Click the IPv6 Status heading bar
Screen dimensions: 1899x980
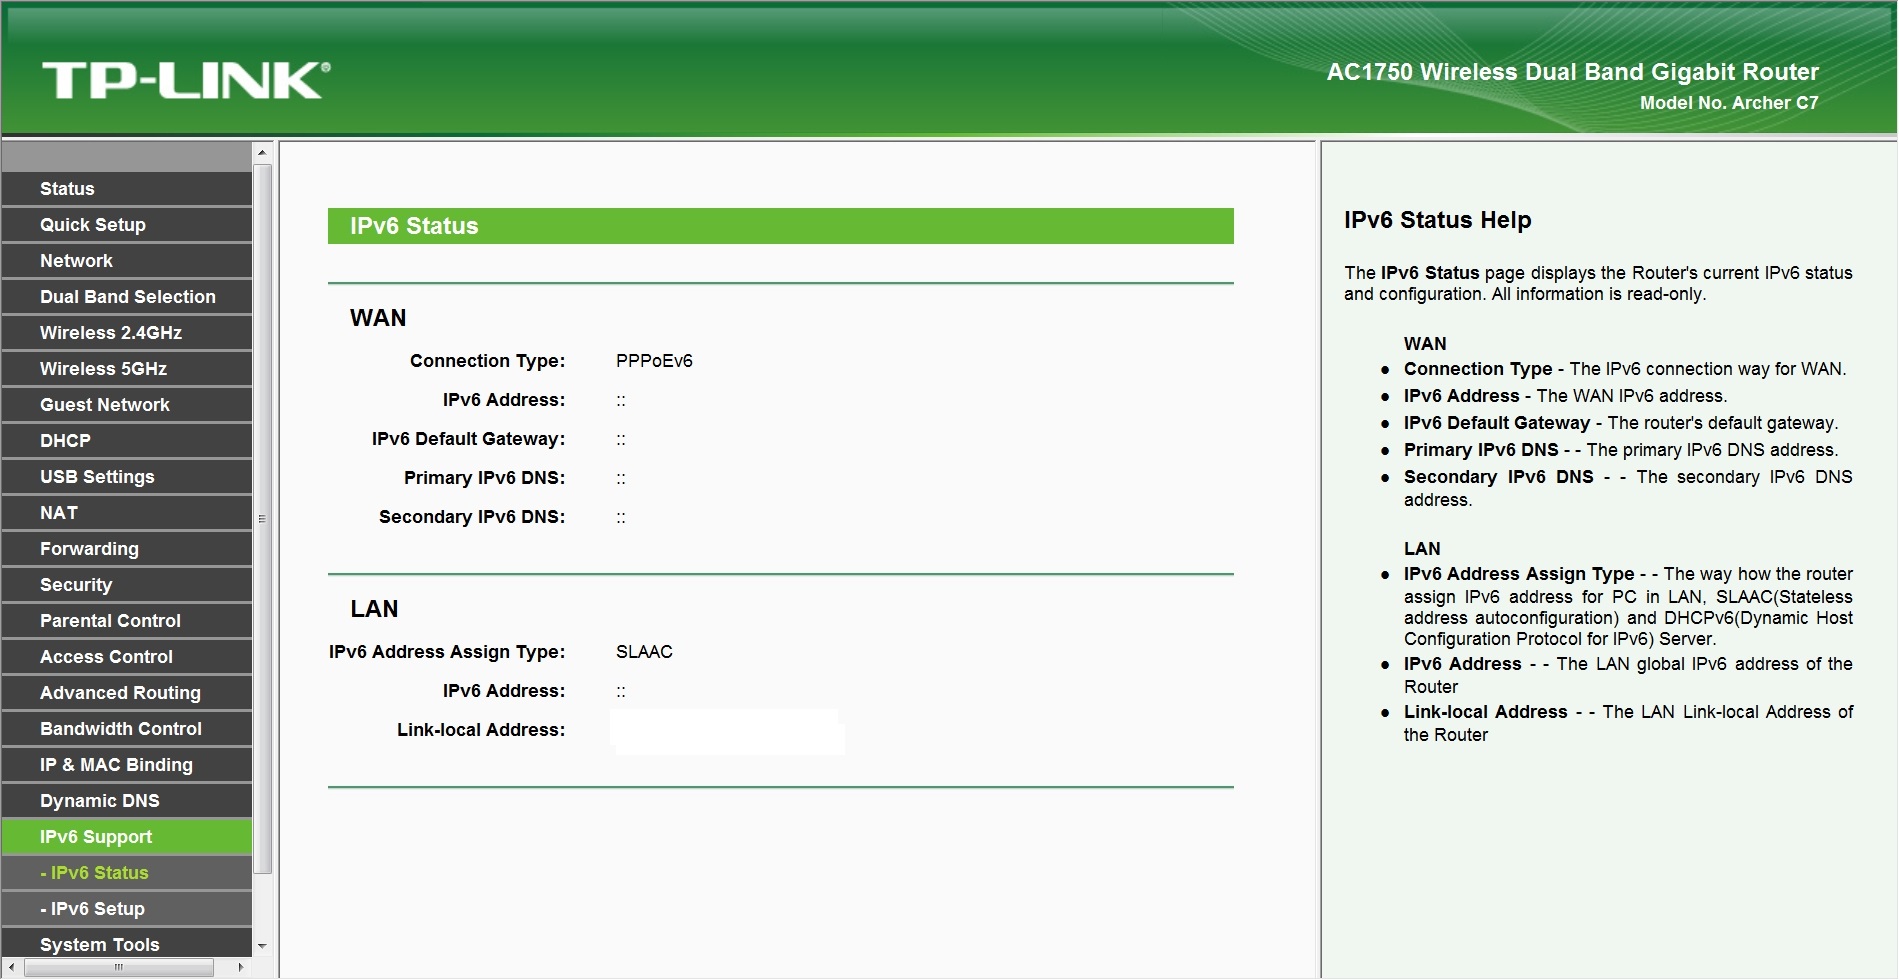pos(781,226)
